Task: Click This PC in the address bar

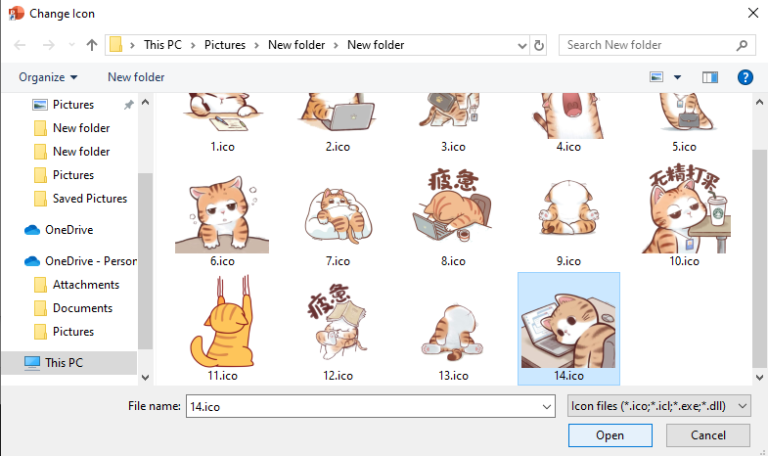Action: 163,45
